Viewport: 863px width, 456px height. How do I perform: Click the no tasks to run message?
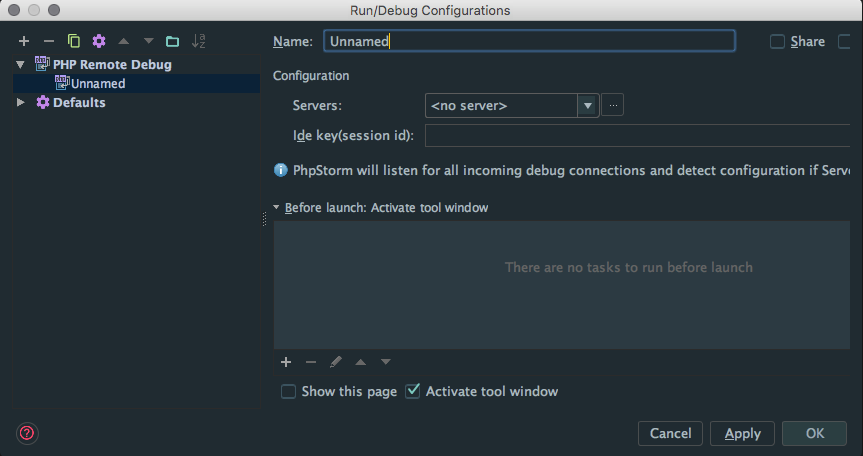point(629,267)
